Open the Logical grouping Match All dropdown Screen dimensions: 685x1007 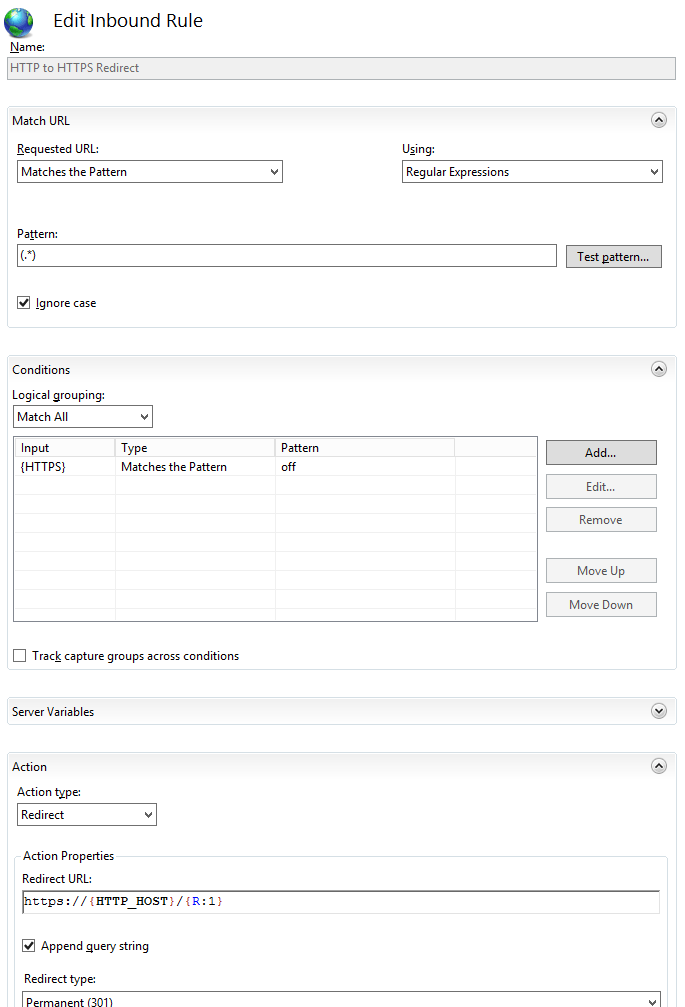[83, 417]
